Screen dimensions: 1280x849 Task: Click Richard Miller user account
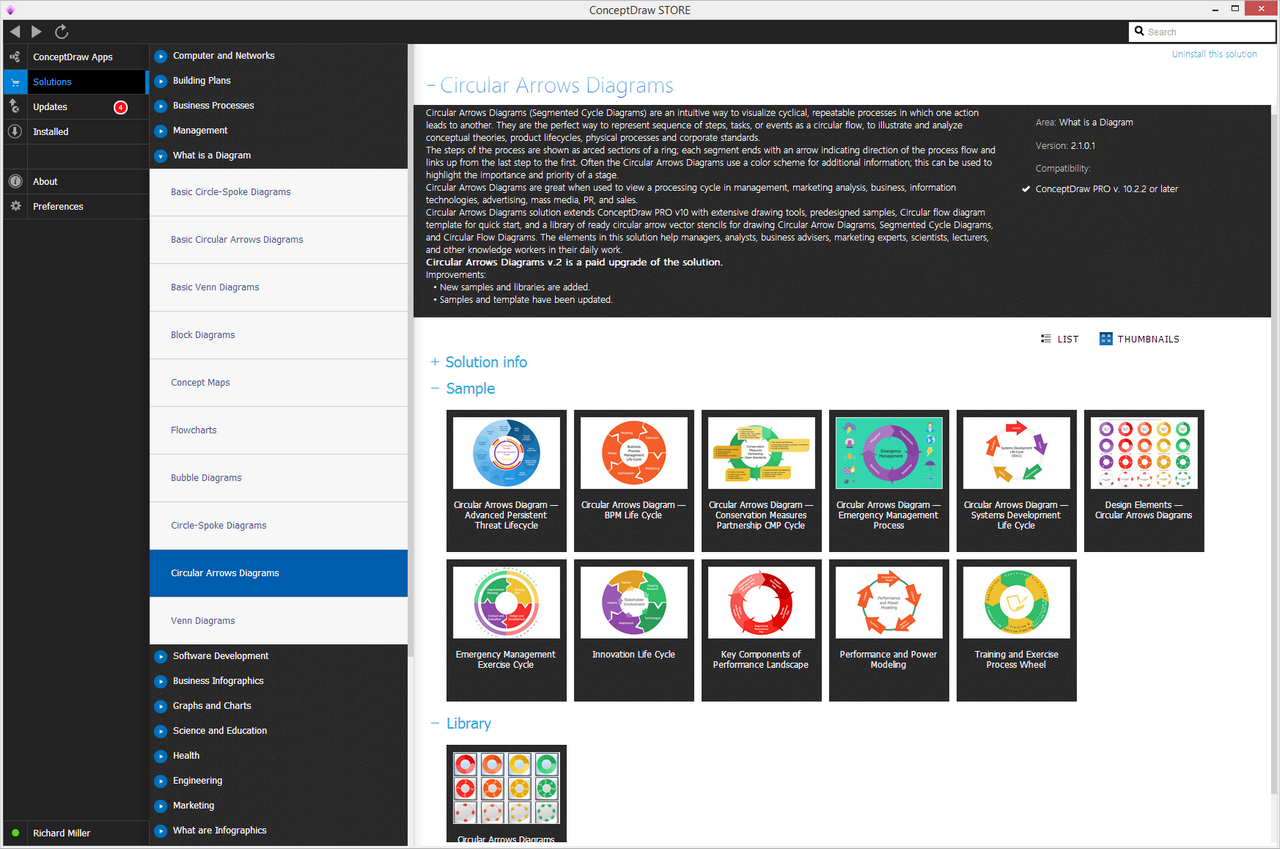[74, 833]
